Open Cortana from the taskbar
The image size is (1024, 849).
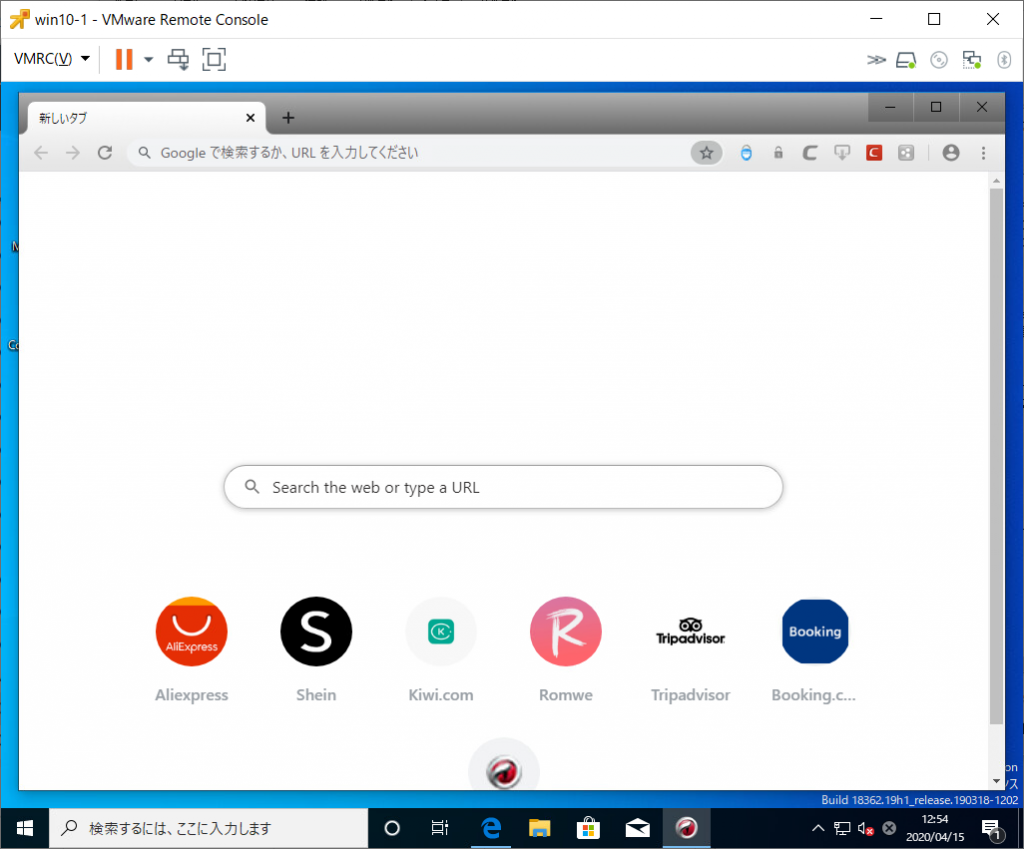pos(392,828)
